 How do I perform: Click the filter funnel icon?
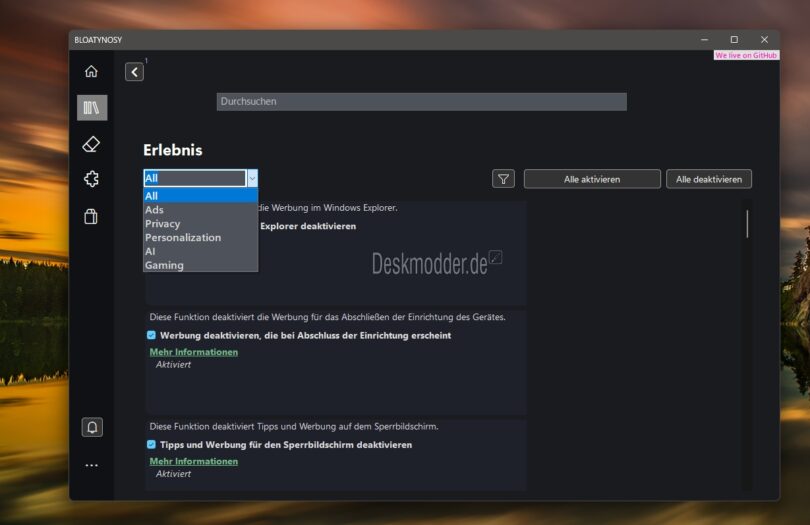coord(503,179)
